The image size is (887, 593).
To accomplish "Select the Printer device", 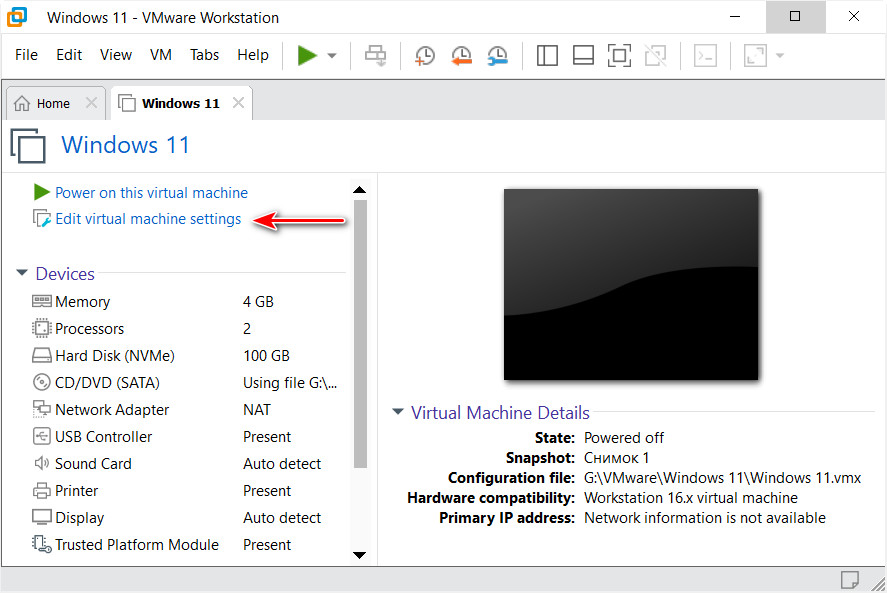I will point(188,491).
